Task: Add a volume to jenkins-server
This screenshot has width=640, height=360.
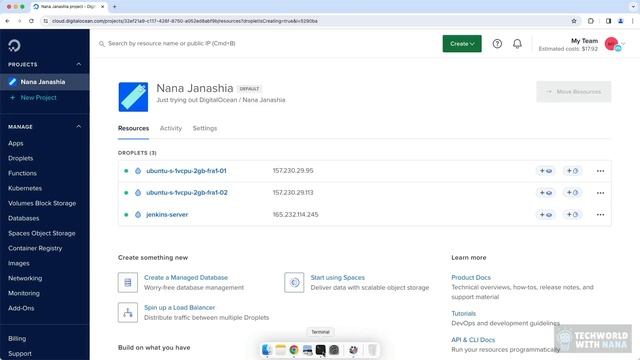Action: (546, 215)
